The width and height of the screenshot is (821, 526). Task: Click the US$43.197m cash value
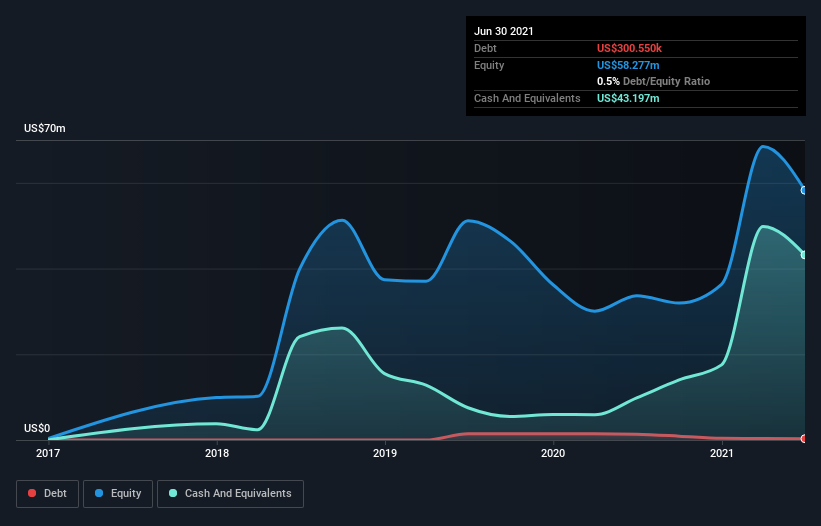pyautogui.click(x=628, y=98)
